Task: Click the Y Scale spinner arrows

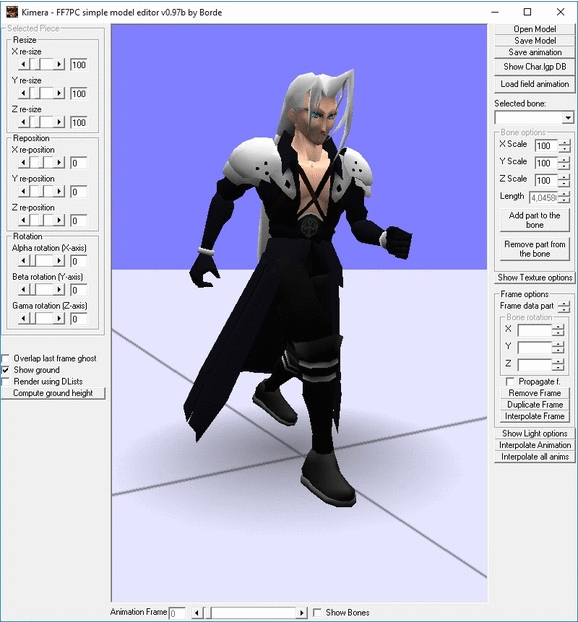Action: coord(564,163)
